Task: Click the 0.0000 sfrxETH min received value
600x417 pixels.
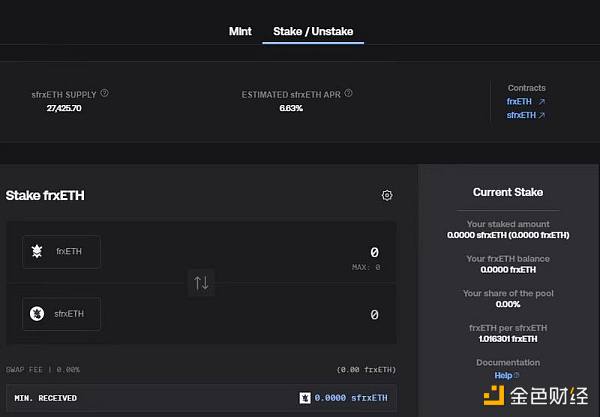Action: pyautogui.click(x=351, y=398)
